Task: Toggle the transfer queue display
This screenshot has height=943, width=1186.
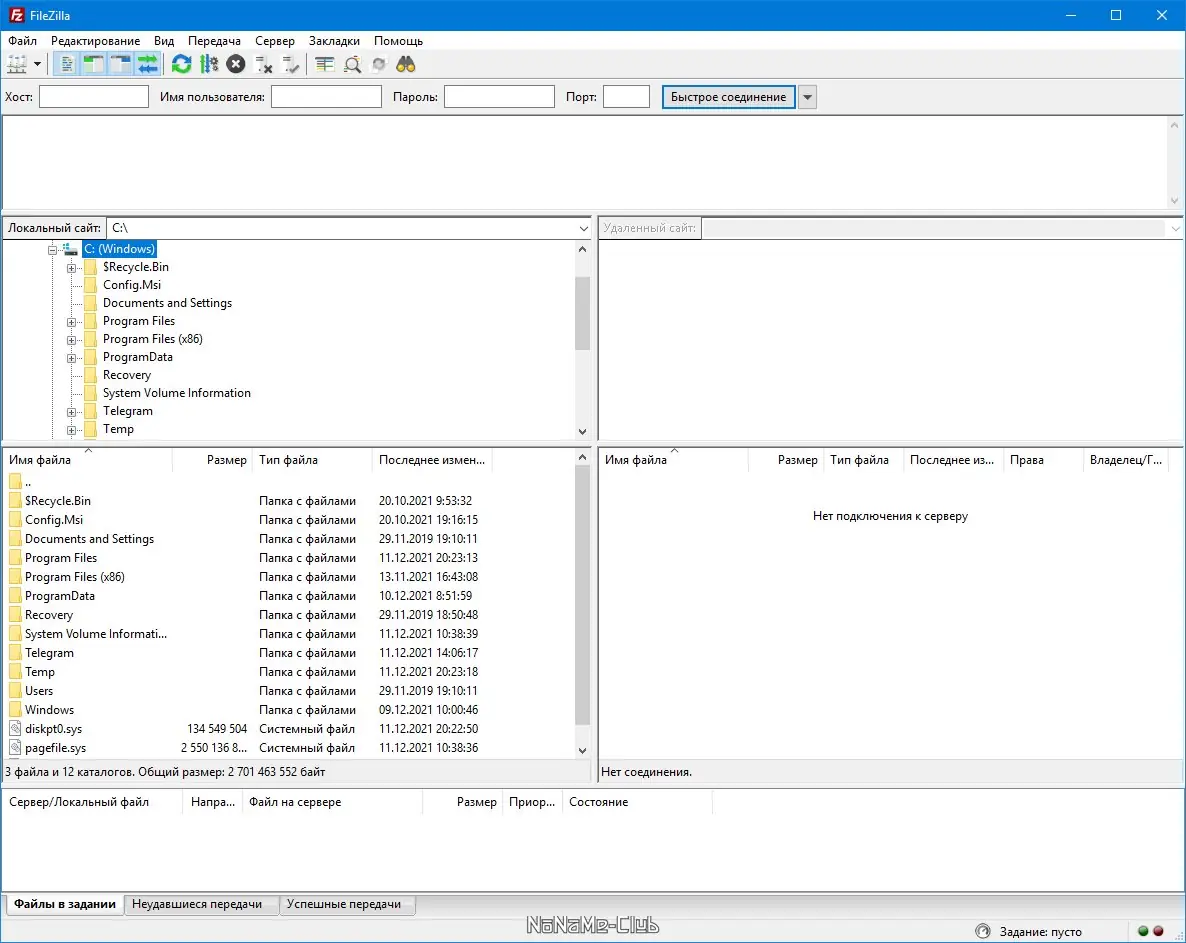Action: click(147, 64)
